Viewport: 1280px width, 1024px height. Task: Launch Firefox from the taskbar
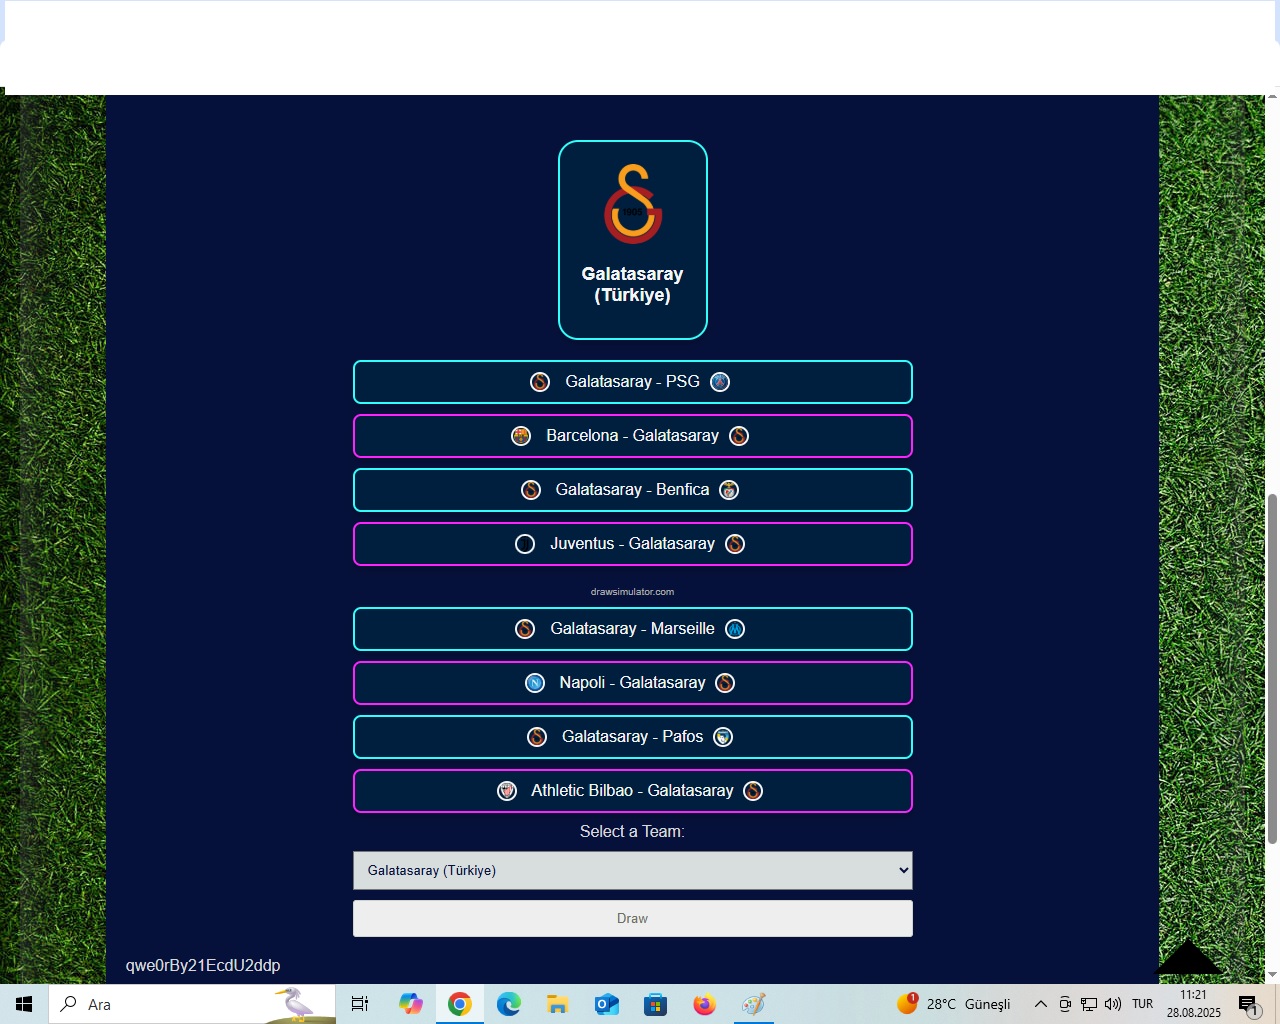pos(705,1004)
